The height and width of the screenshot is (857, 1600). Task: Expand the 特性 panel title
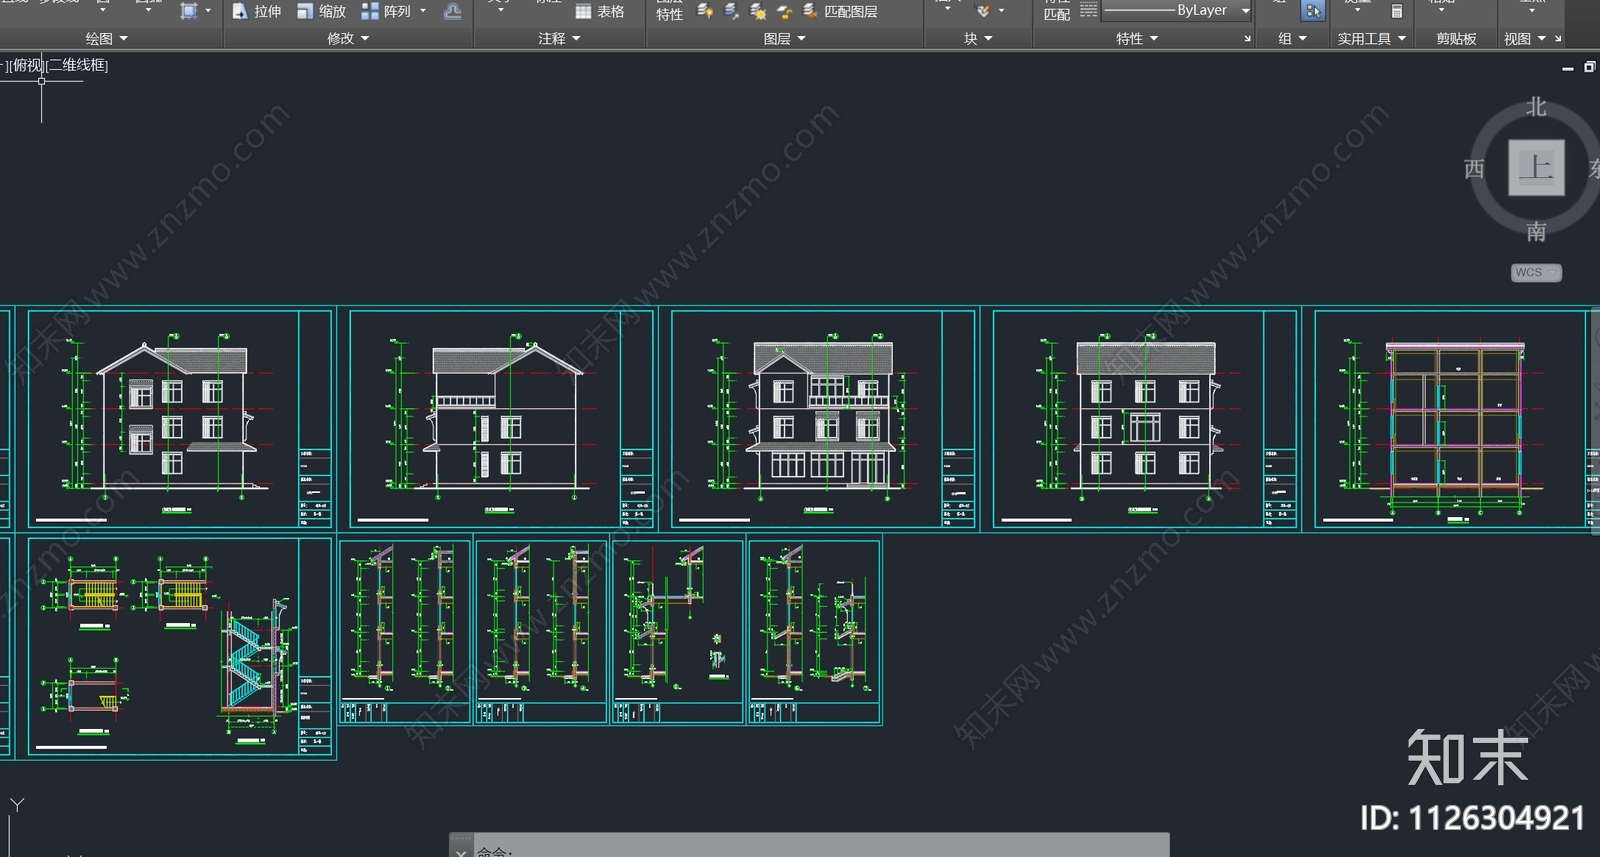click(1137, 38)
